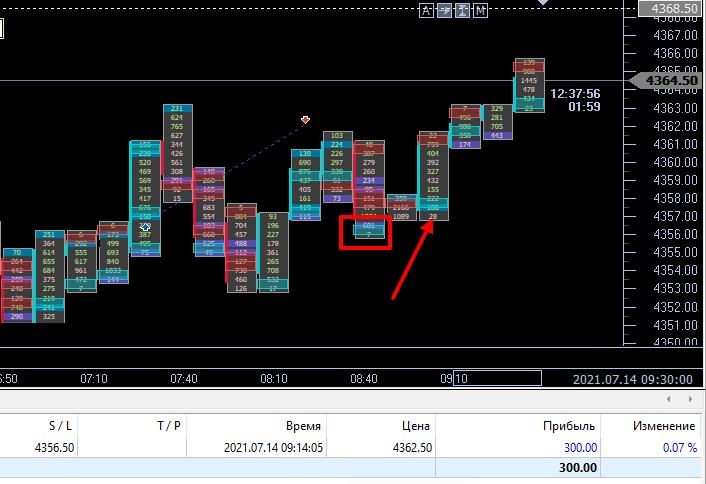Sort by the Цена column header
706x484 pixels.
(x=416, y=426)
